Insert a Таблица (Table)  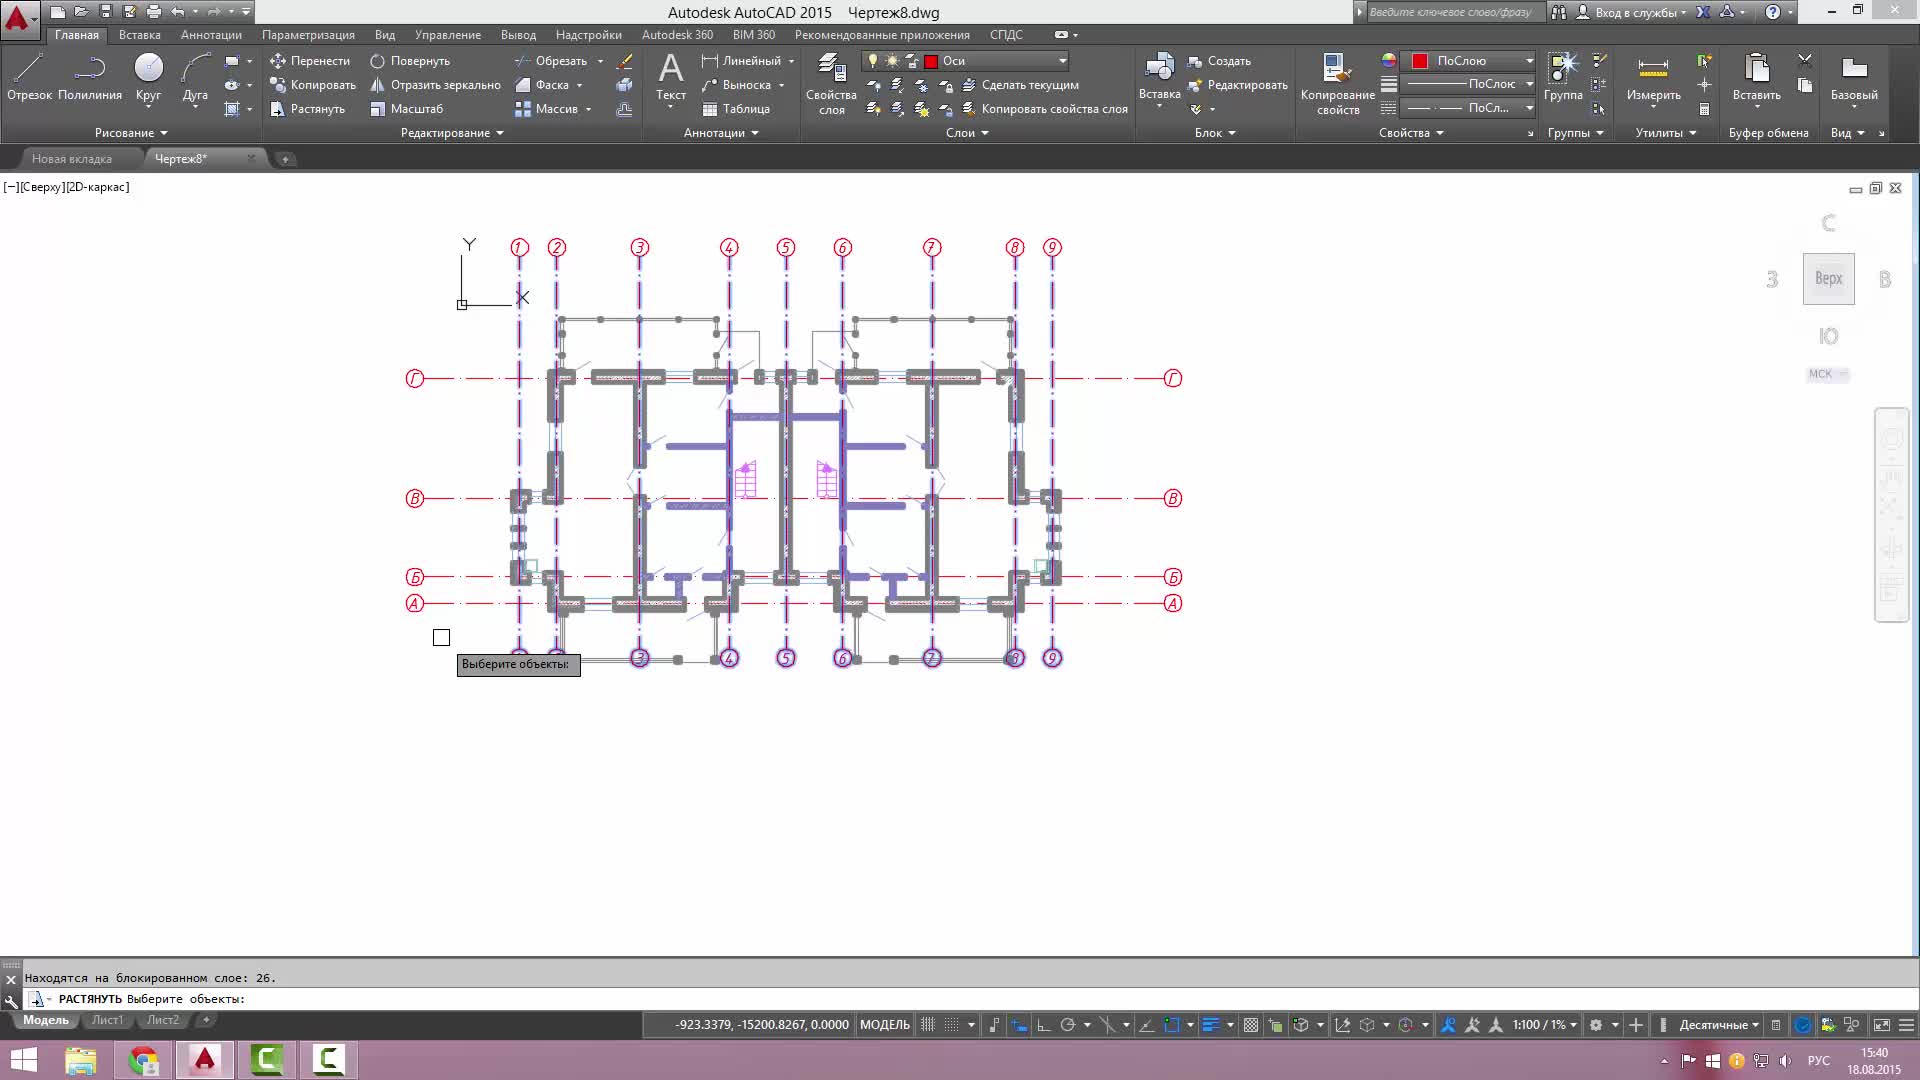(x=736, y=109)
